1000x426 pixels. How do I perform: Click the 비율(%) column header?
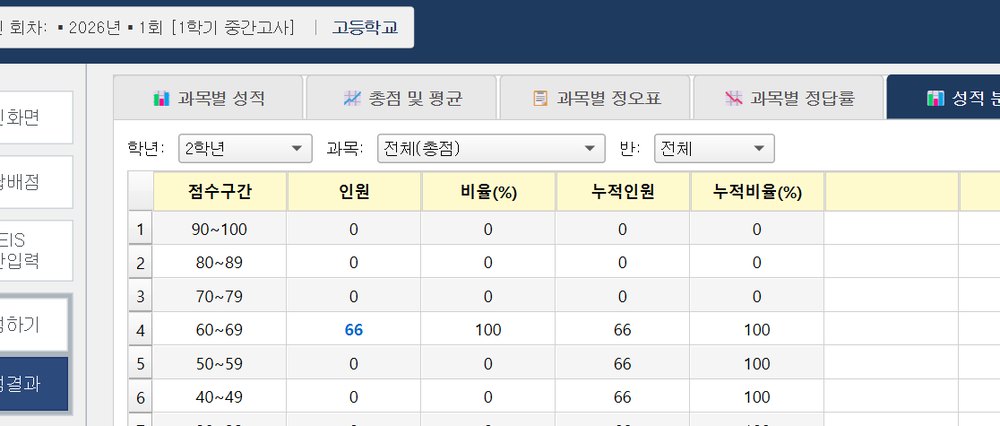[488, 192]
